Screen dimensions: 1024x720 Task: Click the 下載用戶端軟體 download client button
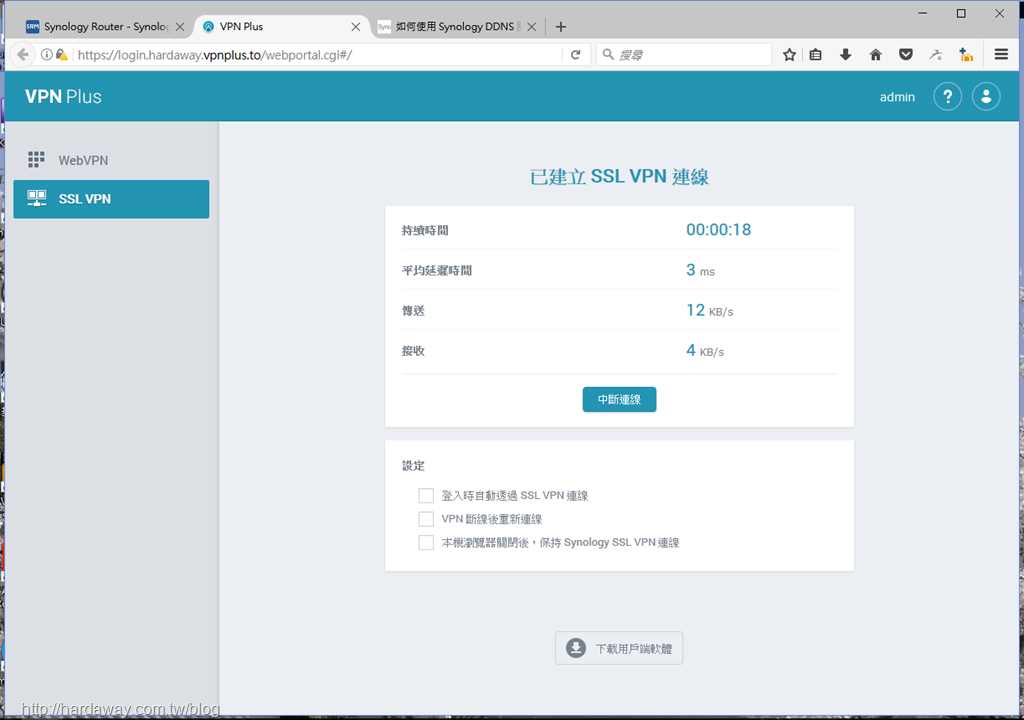(x=619, y=648)
